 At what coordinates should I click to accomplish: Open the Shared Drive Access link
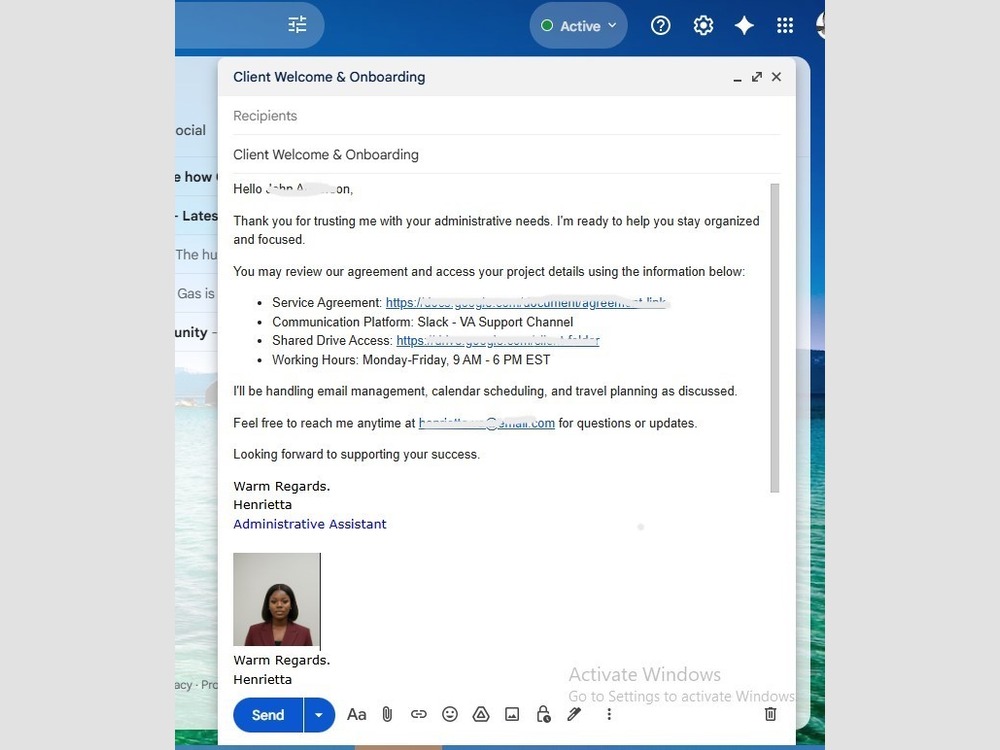497,341
